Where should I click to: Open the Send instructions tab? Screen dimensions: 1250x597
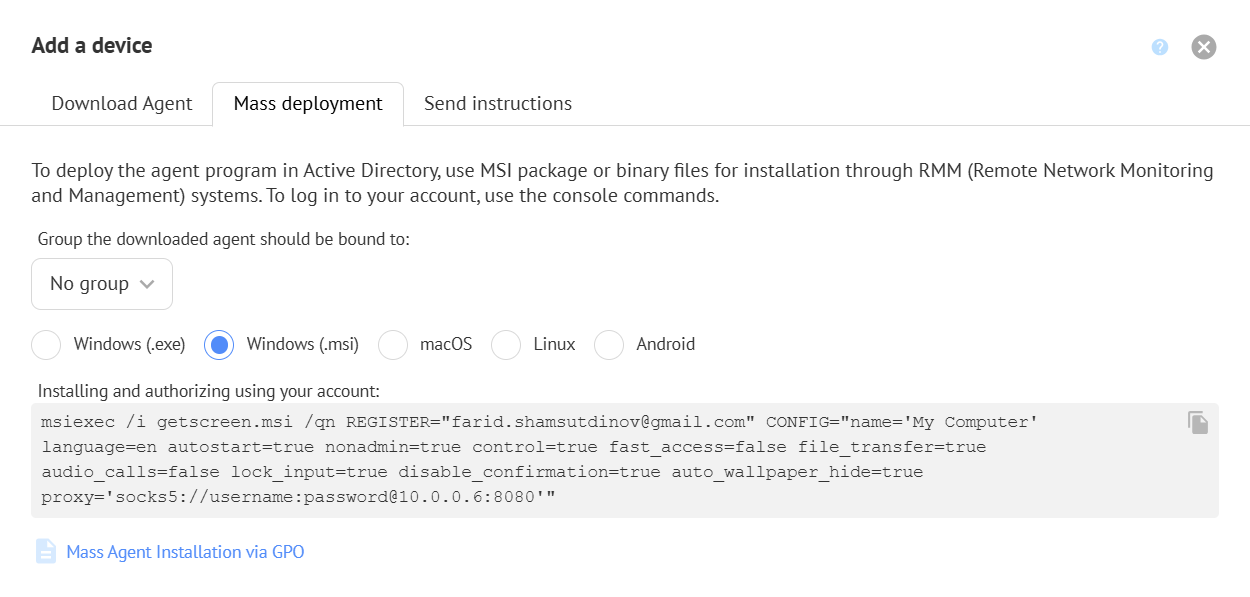coord(498,104)
